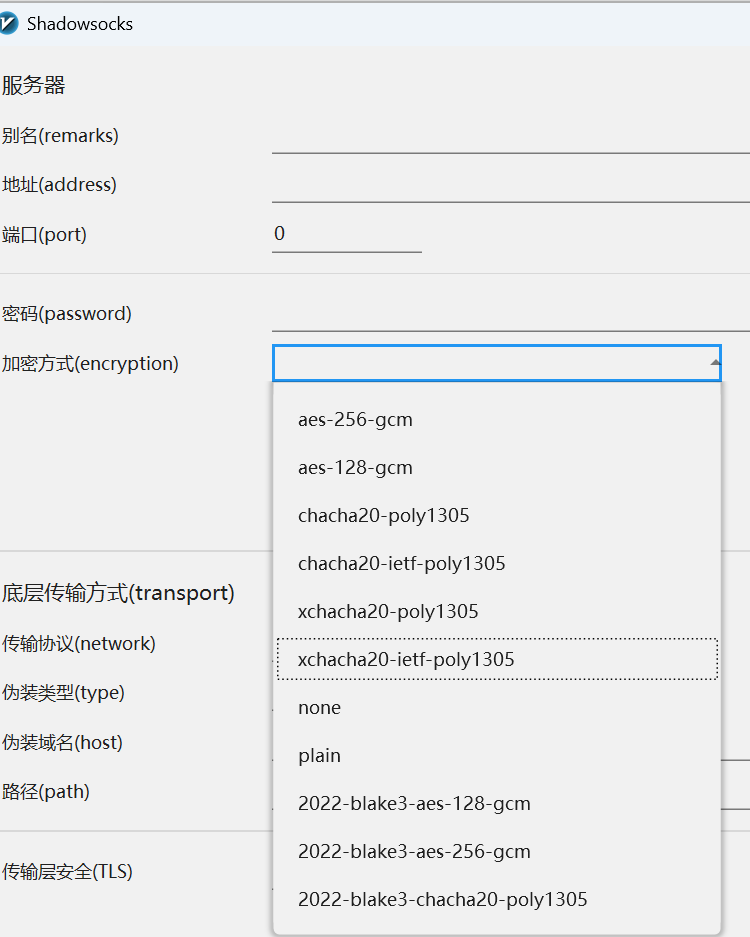Viewport: 750px width, 937px height.
Task: Choose 2022-blake3-aes-128-gcm option
Action: click(497, 803)
